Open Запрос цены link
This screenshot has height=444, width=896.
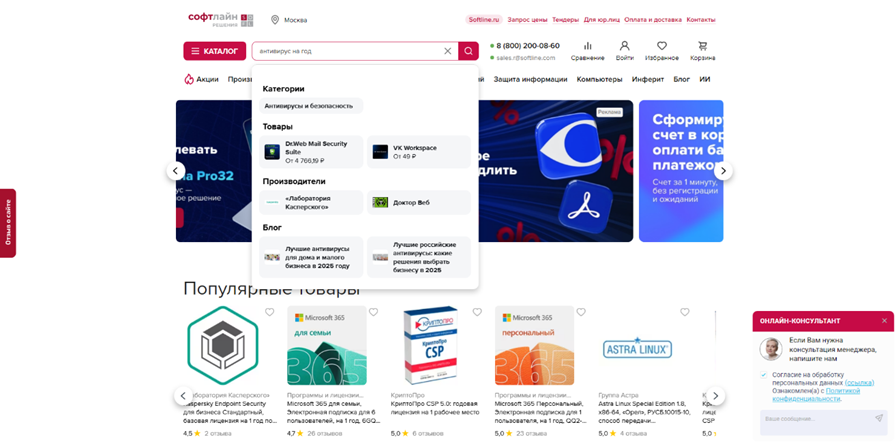tap(527, 19)
